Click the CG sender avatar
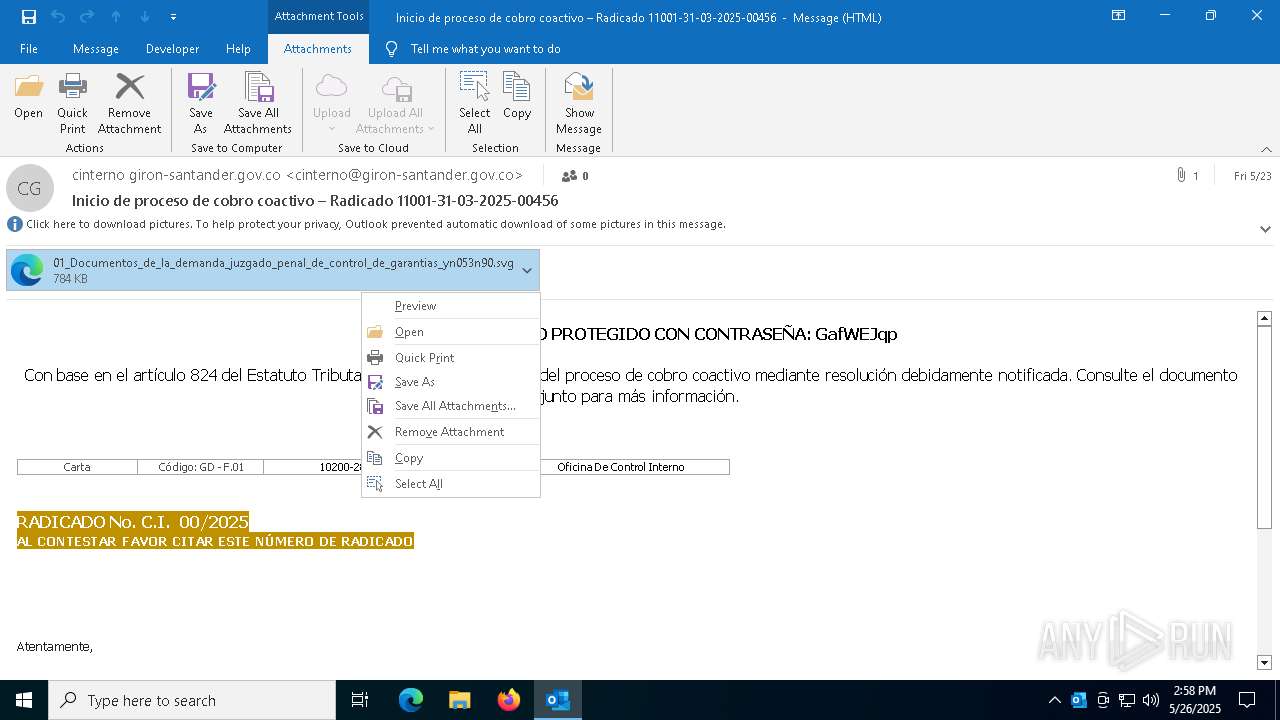The width and height of the screenshot is (1280, 720). [x=30, y=188]
